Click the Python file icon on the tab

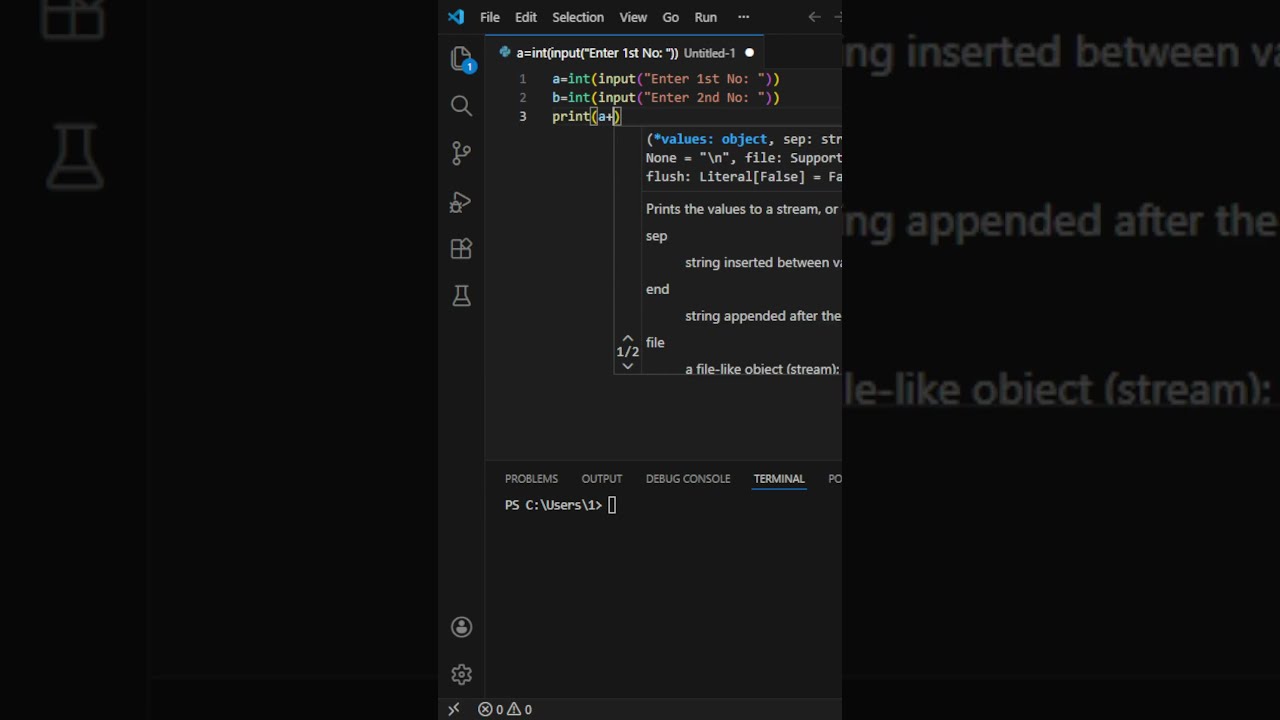click(x=505, y=53)
